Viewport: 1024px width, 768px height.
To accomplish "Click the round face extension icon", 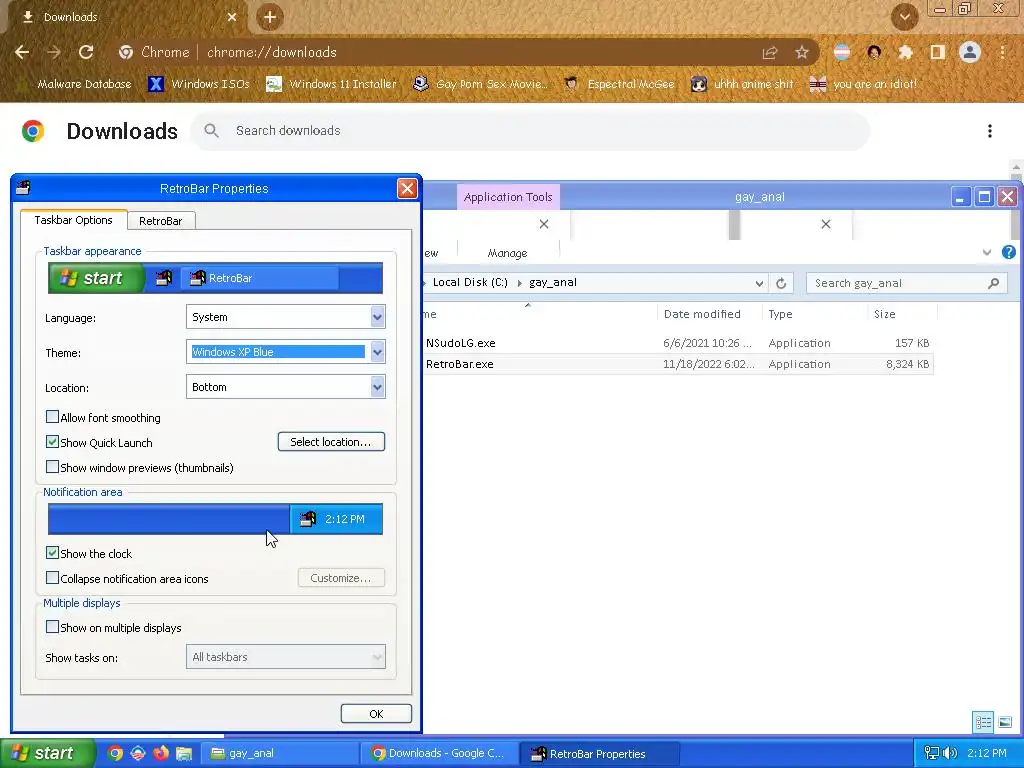I will click(874, 52).
